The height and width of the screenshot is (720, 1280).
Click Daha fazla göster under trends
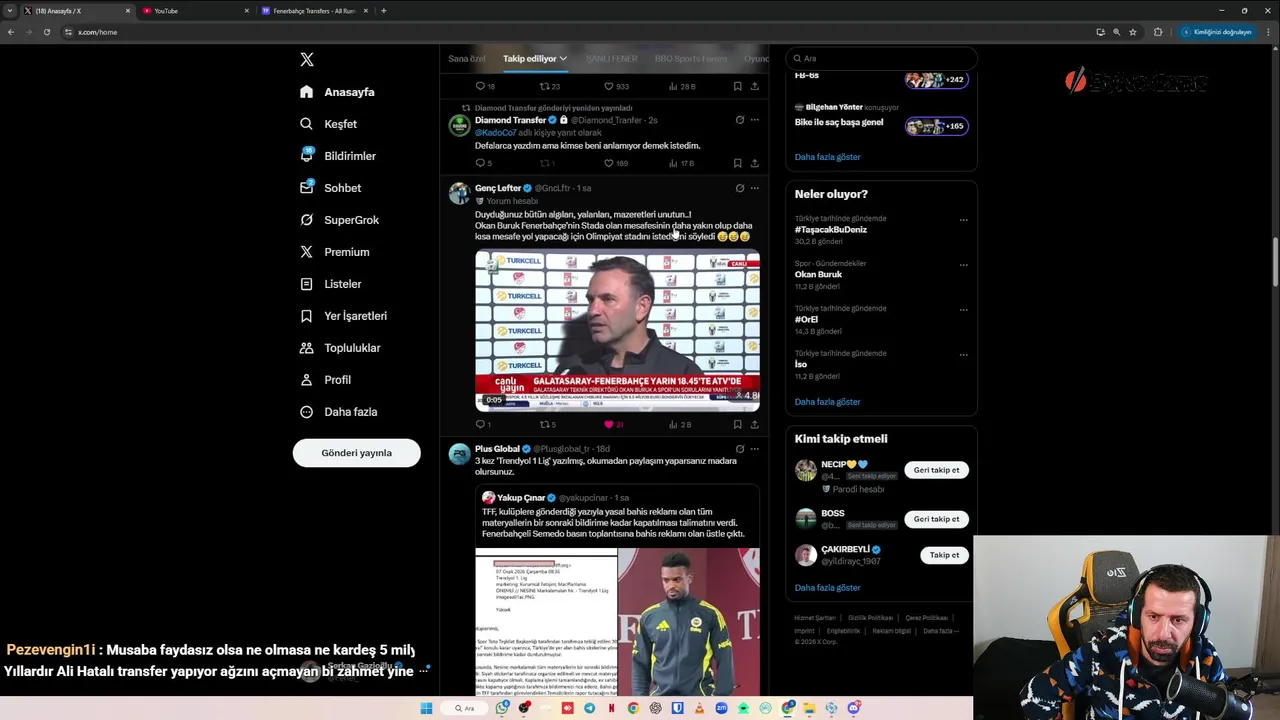coord(827,402)
